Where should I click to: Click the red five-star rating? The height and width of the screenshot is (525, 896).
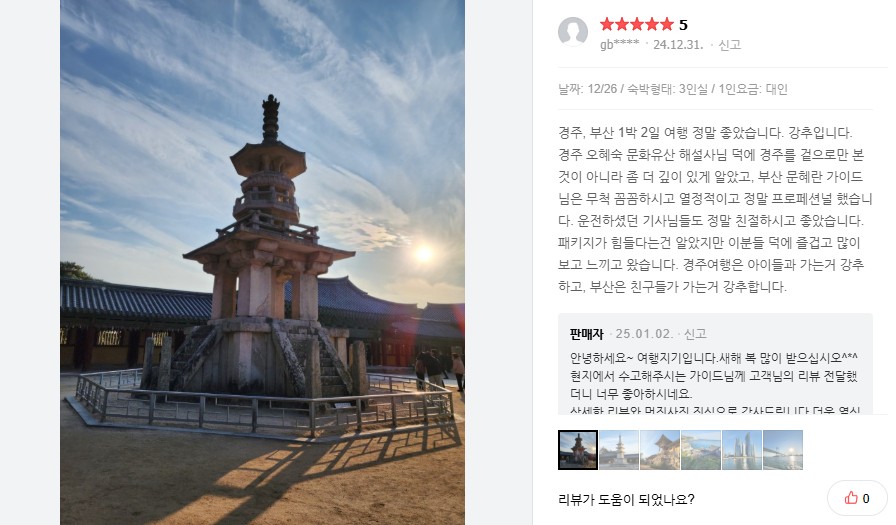tap(637, 25)
